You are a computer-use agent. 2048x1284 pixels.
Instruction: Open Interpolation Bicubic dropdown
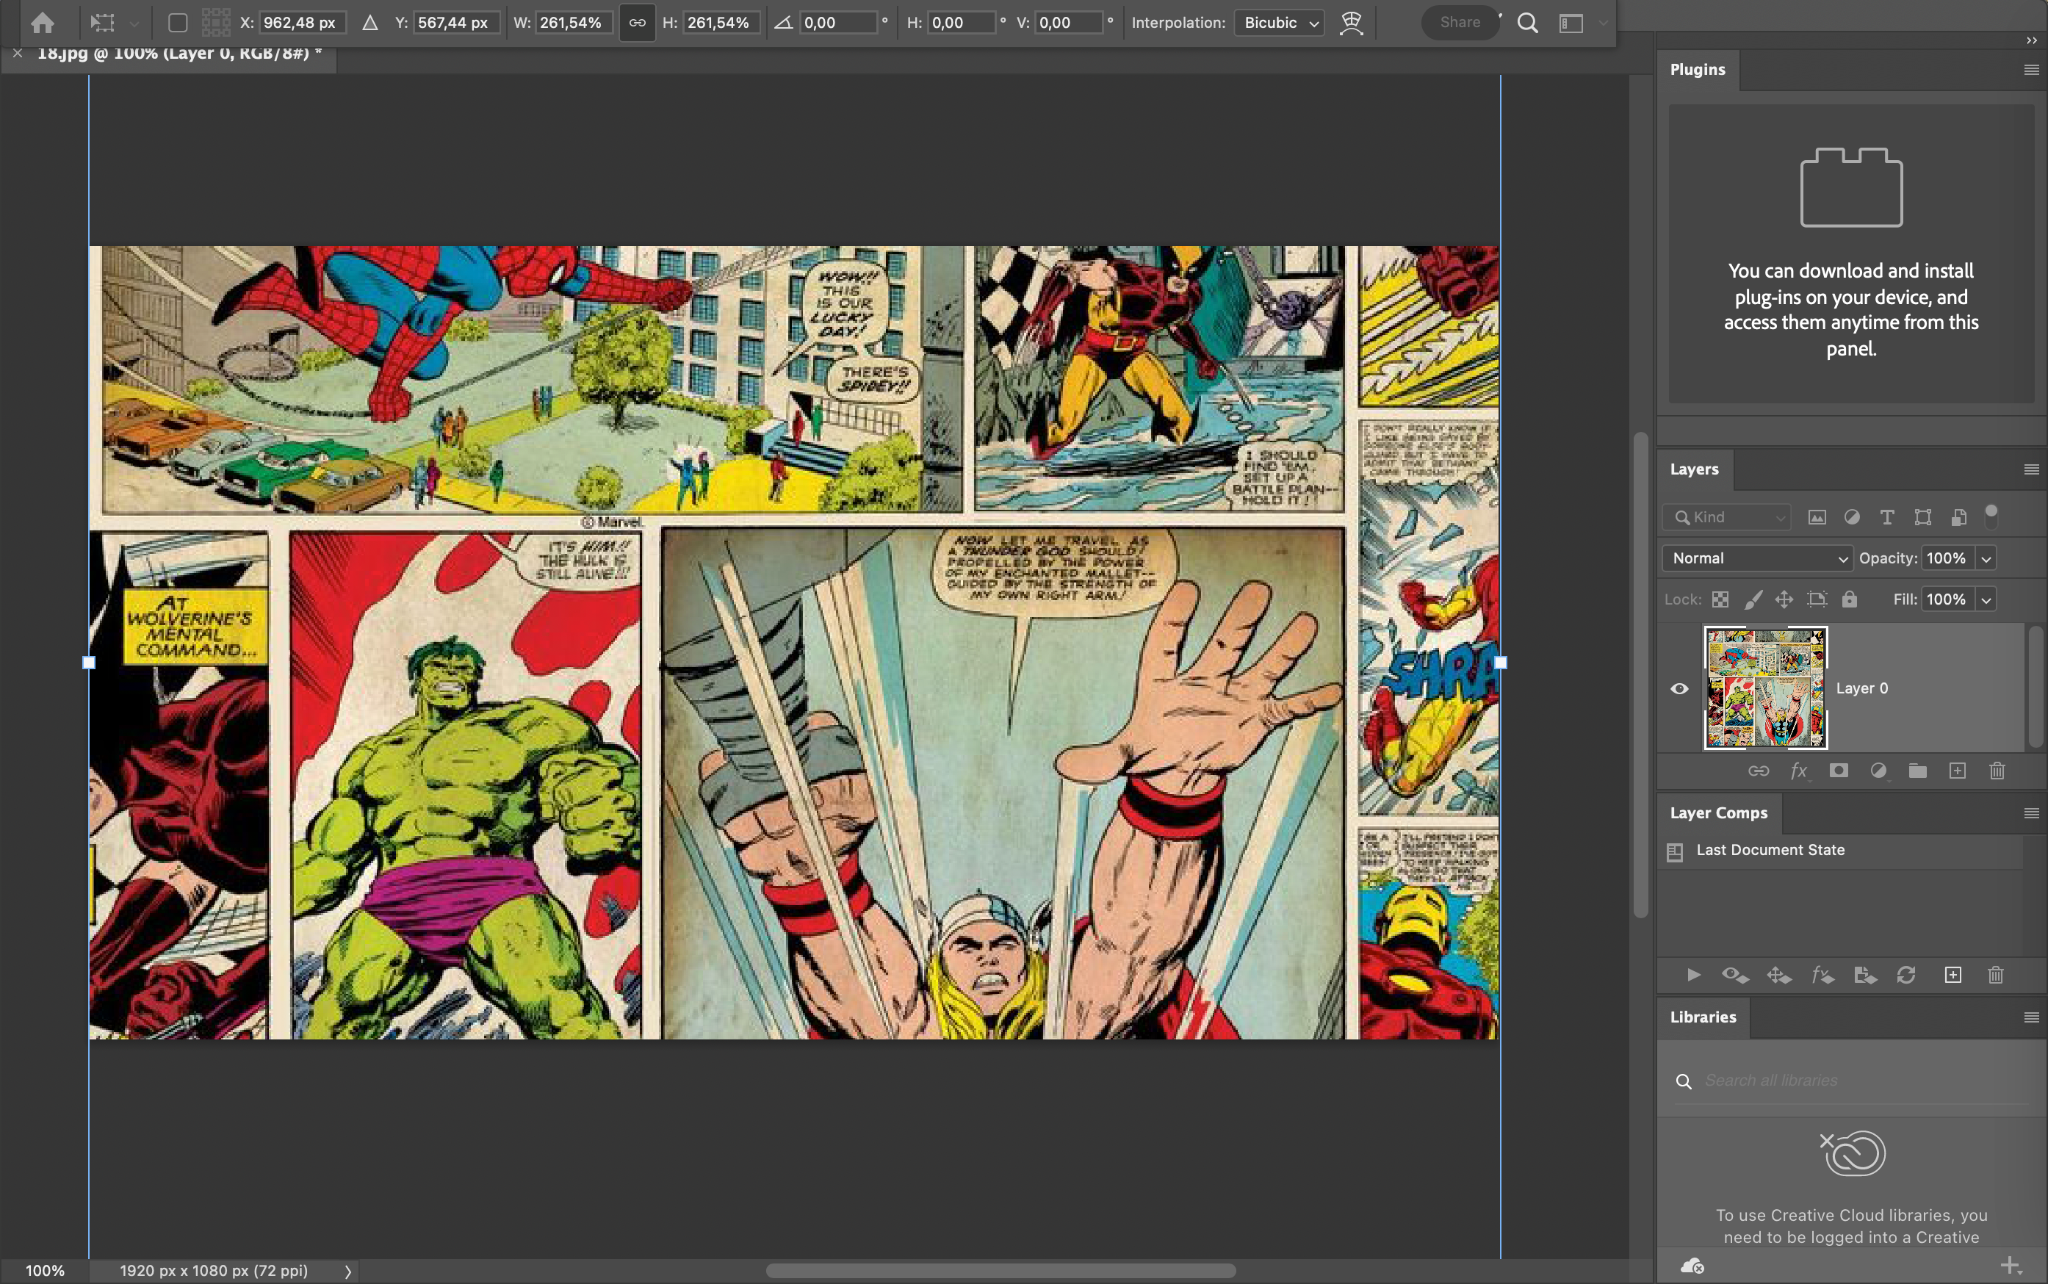(x=1280, y=22)
